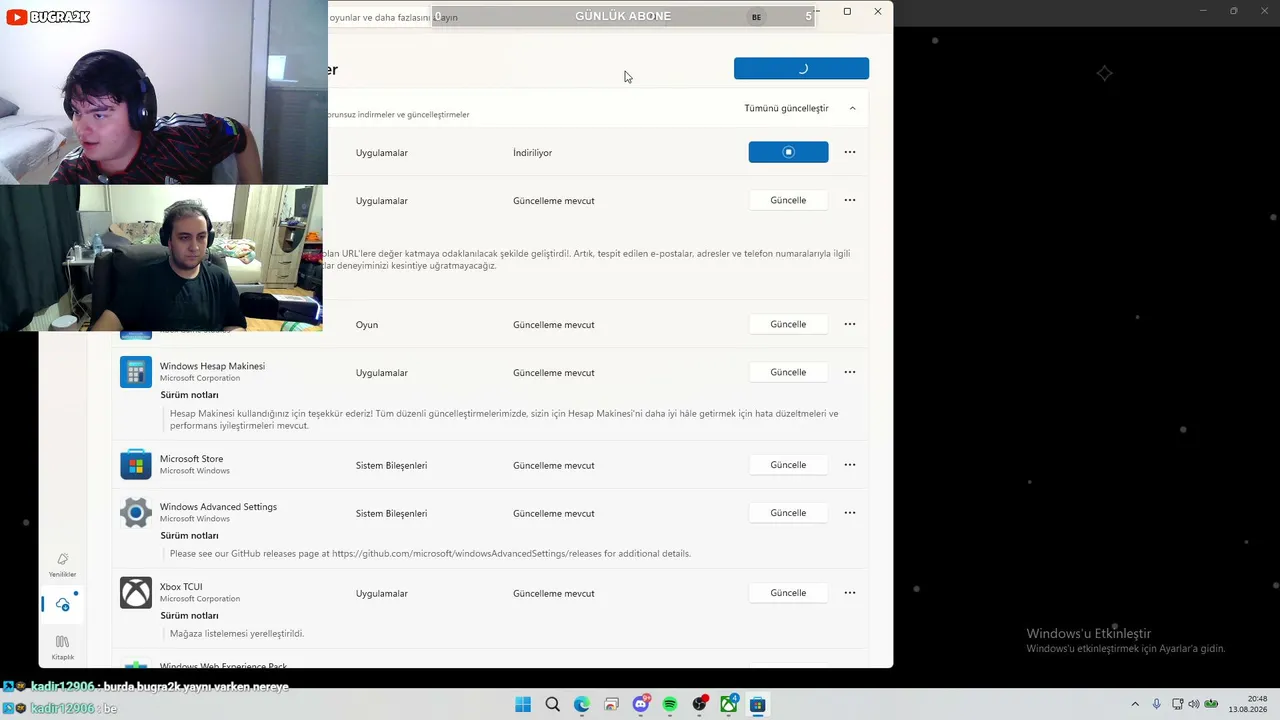Switch to Microsoft Store in the taskbar
This screenshot has width=1280, height=720.
(758, 705)
